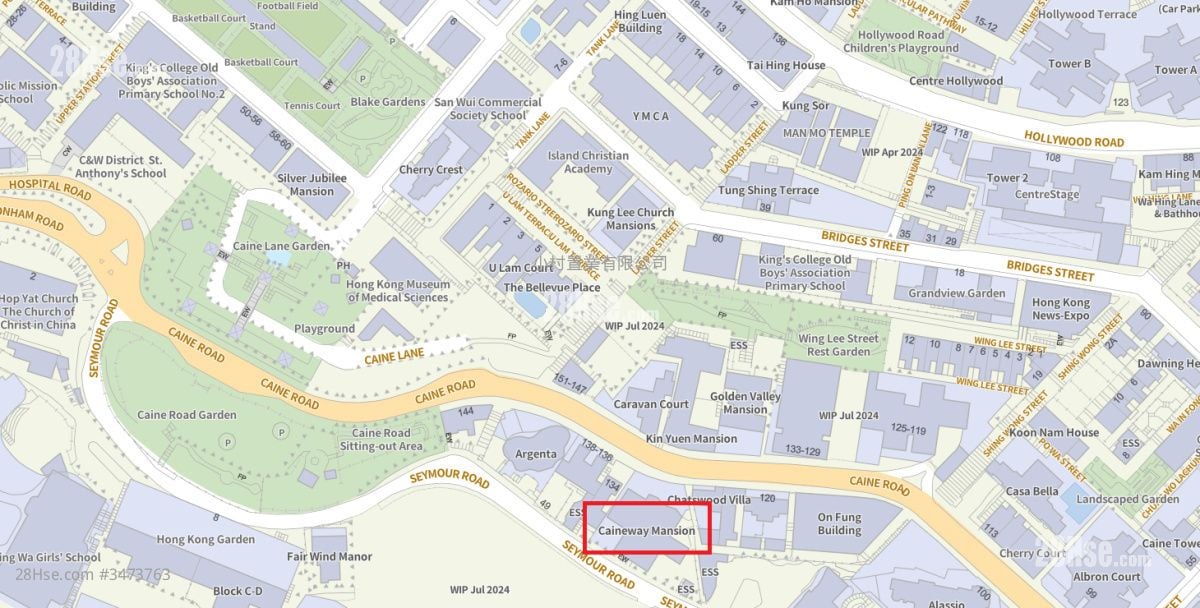Select the Kin Yuen Mansion label
This screenshot has height=608, width=1200.
[692, 438]
